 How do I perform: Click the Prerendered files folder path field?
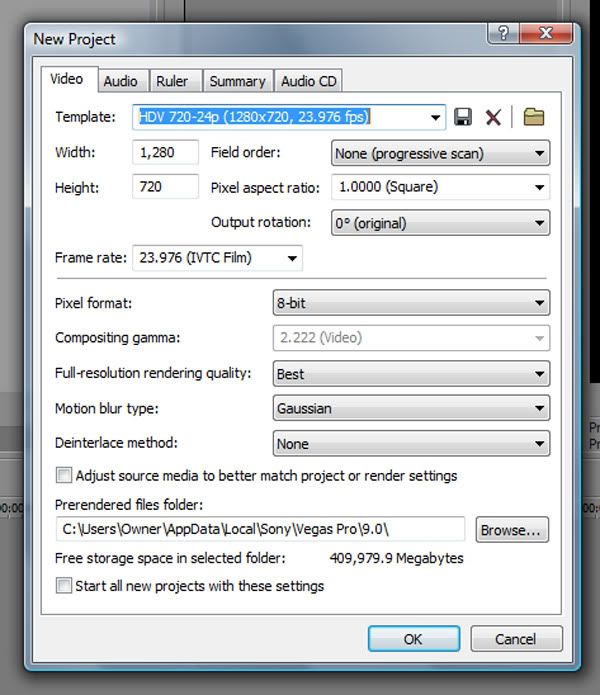pyautogui.click(x=261, y=529)
